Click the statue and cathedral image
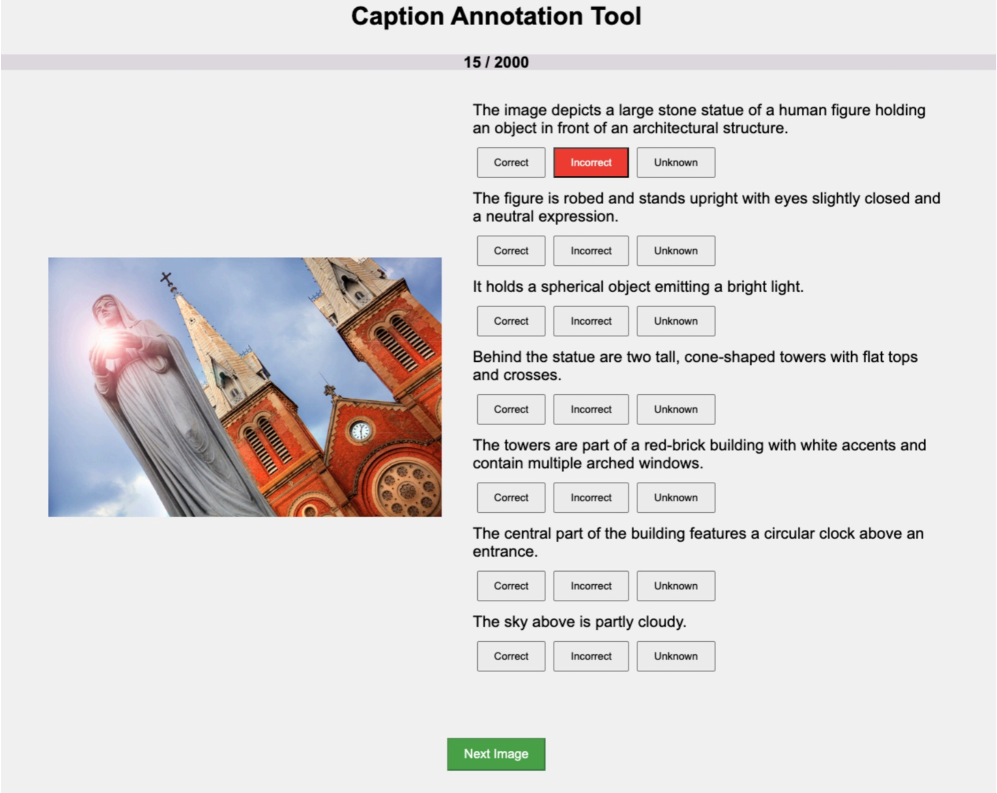This screenshot has height=793, width=997. (x=245, y=387)
